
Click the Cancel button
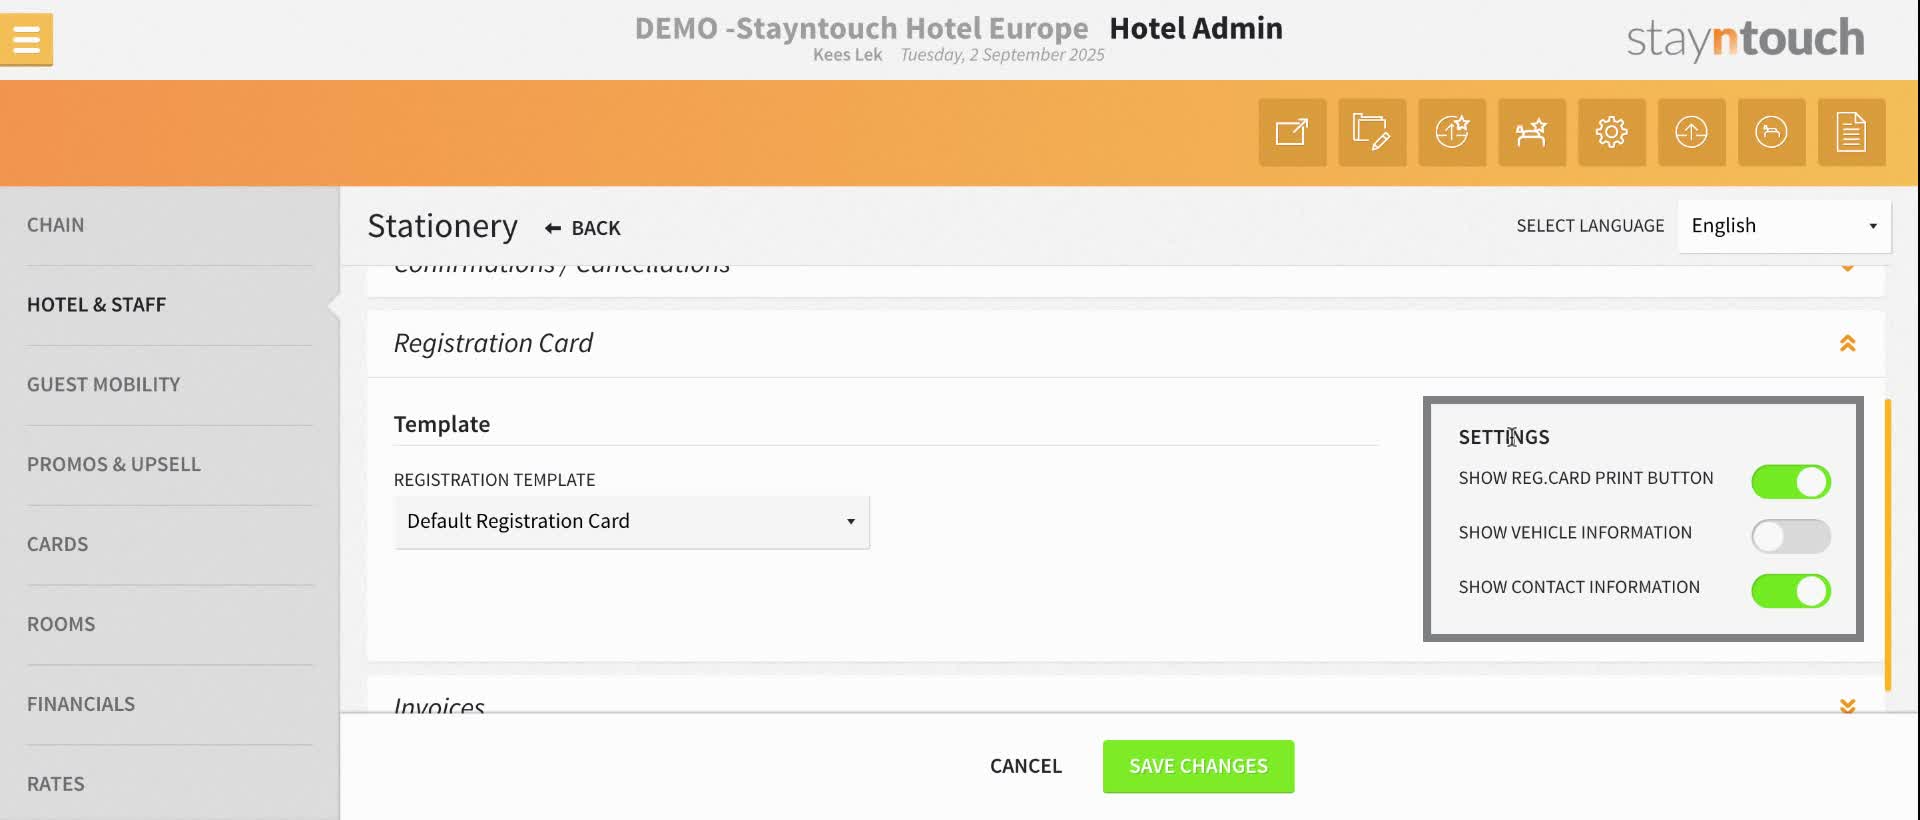pos(1026,767)
